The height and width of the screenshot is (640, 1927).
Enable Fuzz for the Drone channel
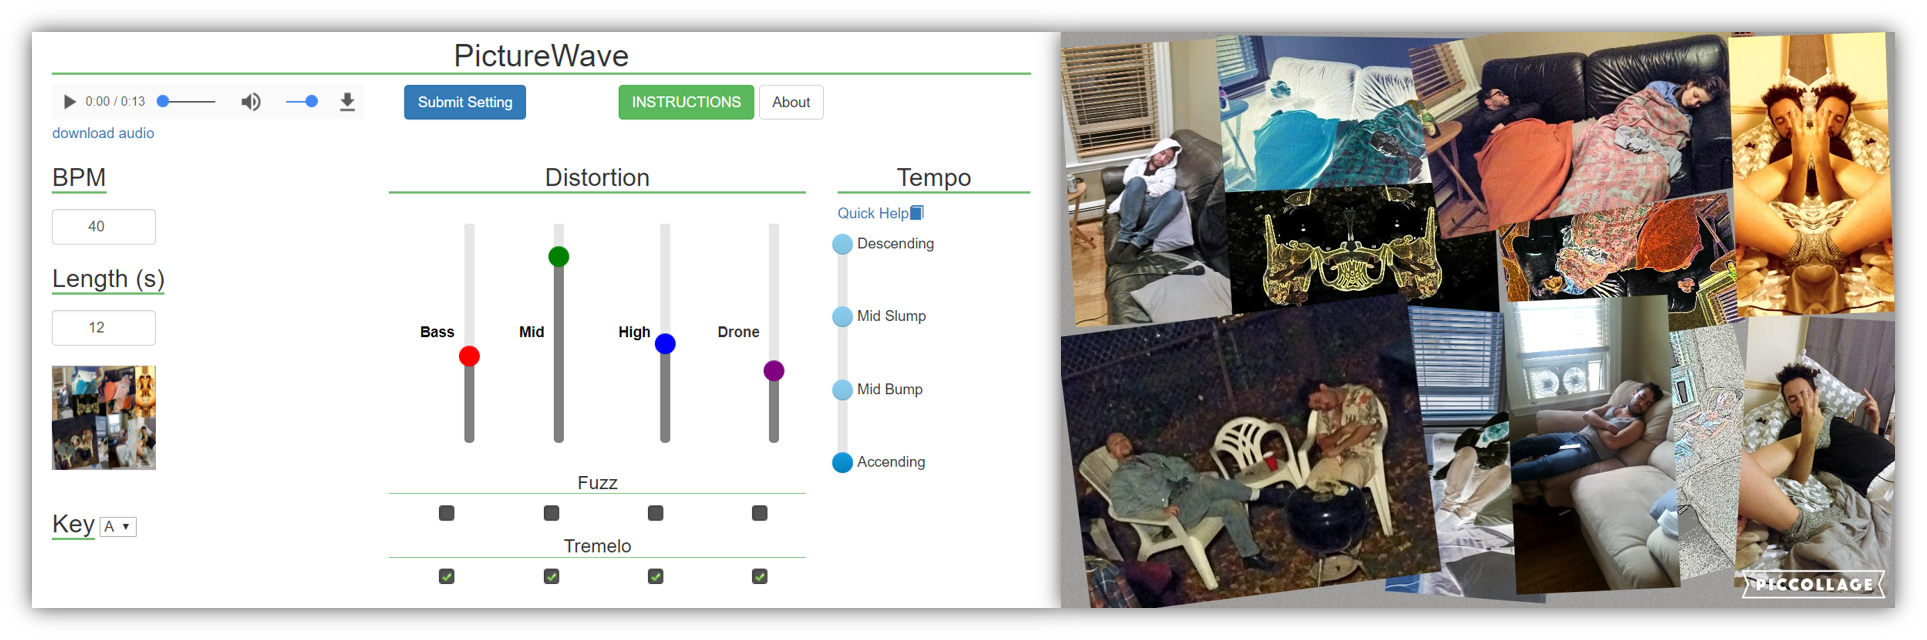pos(760,513)
